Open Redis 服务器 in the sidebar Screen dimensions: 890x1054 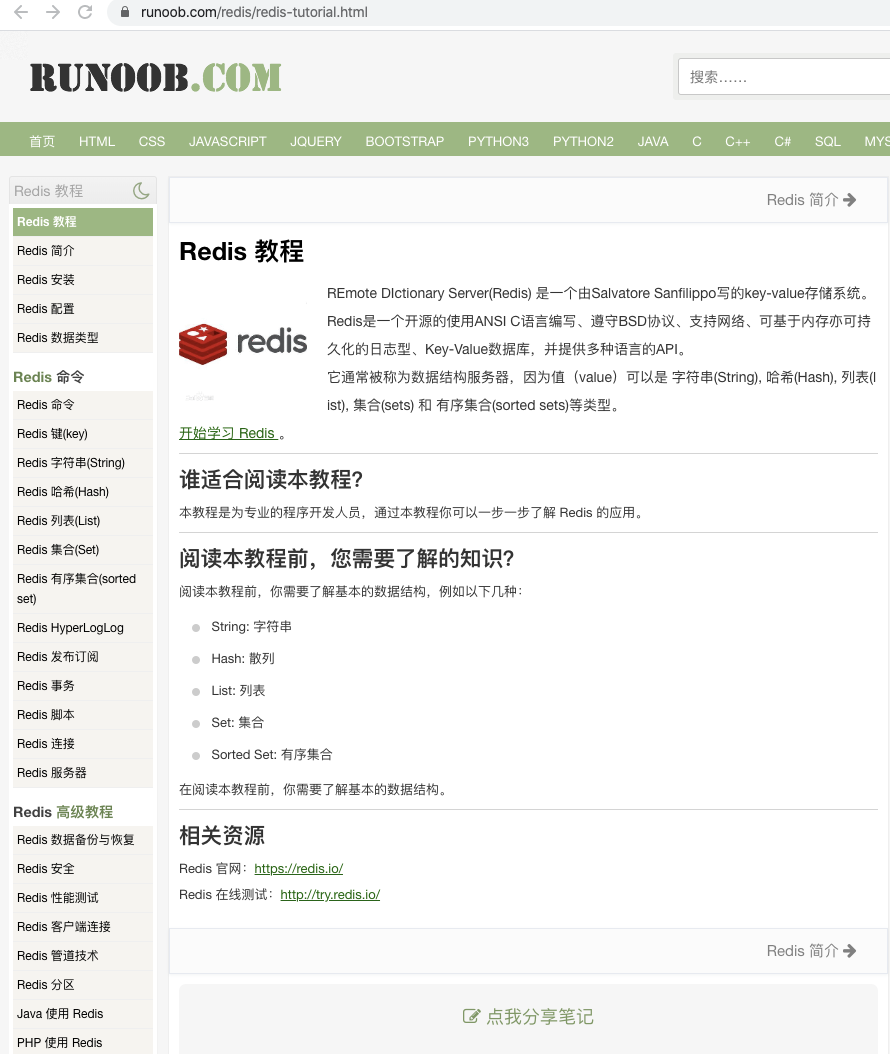point(83,772)
